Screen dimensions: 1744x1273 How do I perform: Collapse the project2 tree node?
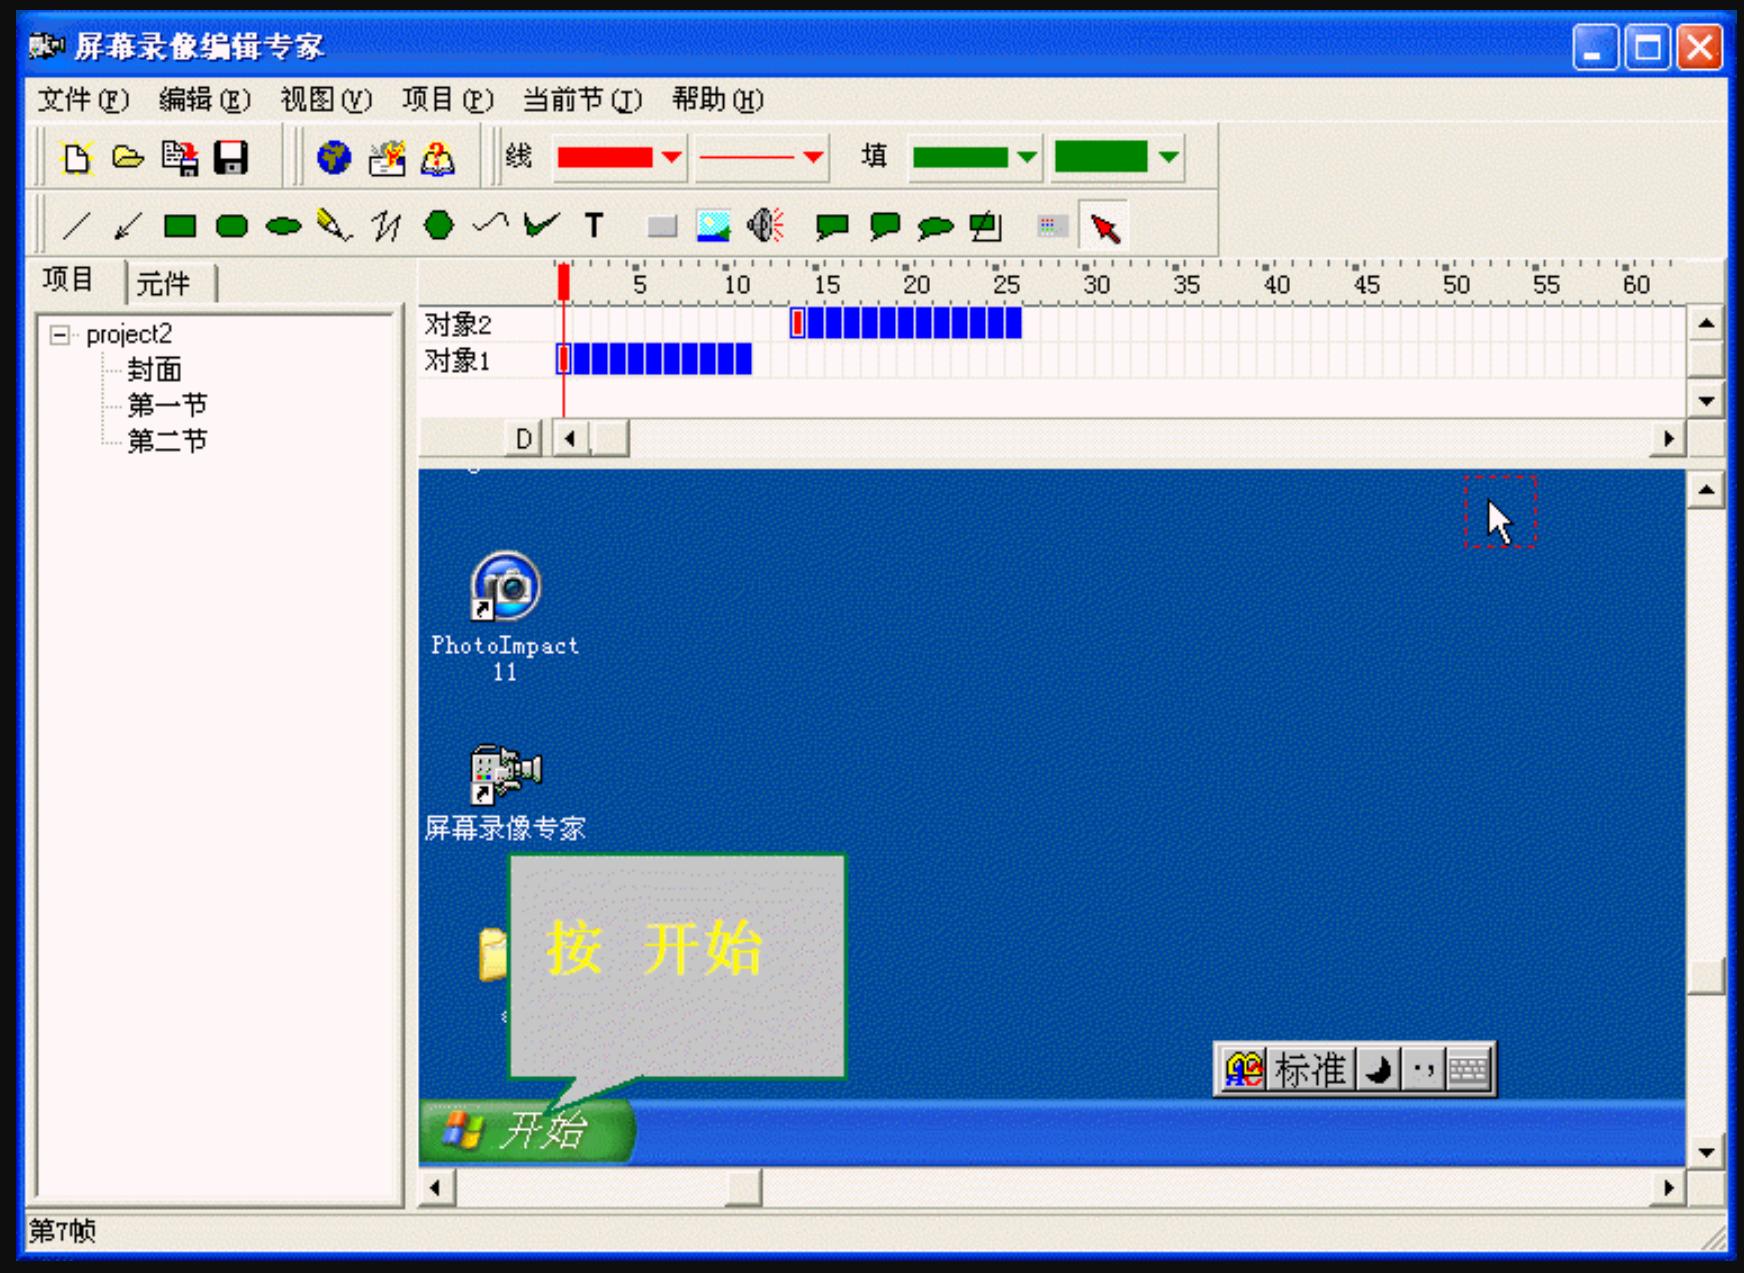coord(62,334)
